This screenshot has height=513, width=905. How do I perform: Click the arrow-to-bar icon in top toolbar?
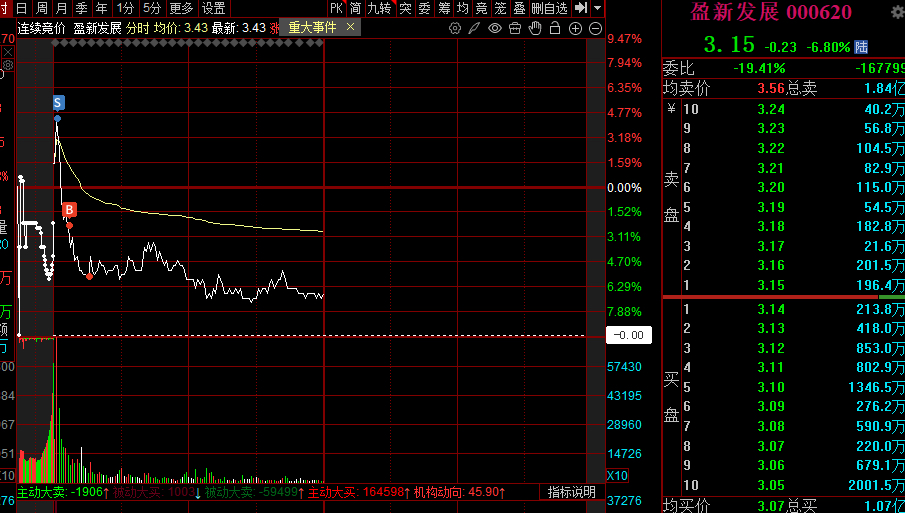point(581,8)
